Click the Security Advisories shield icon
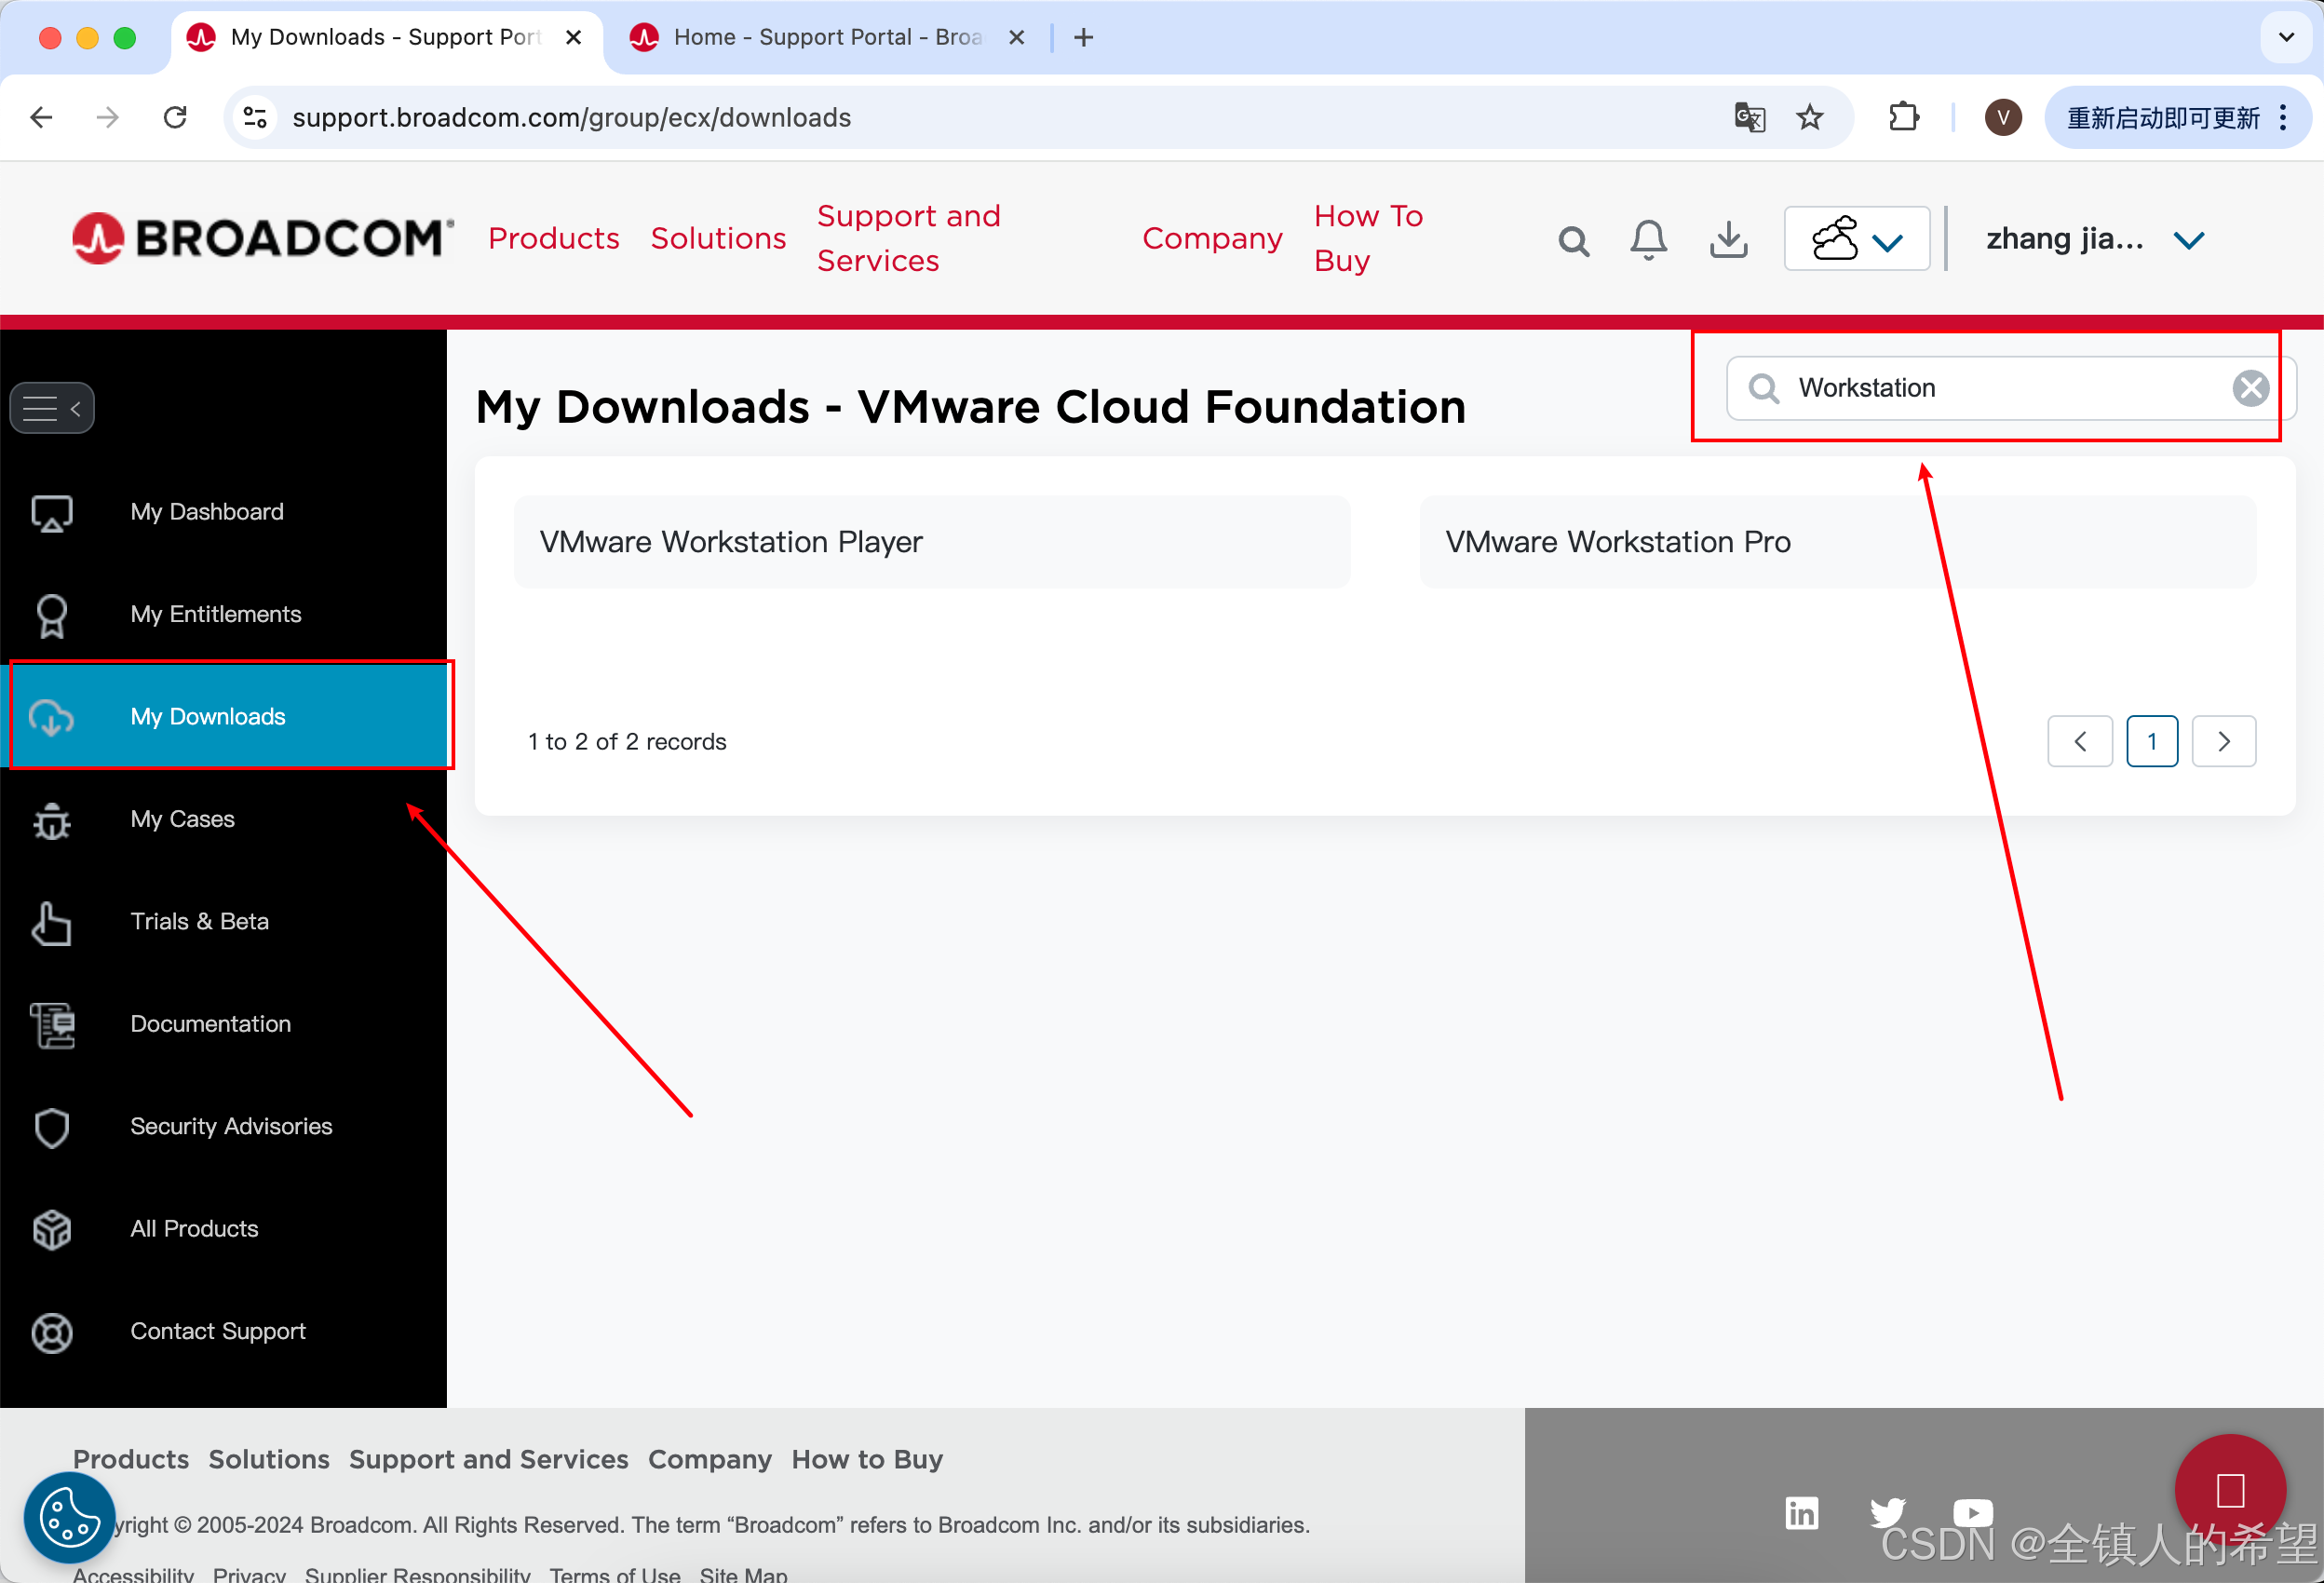Image resolution: width=2324 pixels, height=1583 pixels. pyautogui.click(x=52, y=1128)
